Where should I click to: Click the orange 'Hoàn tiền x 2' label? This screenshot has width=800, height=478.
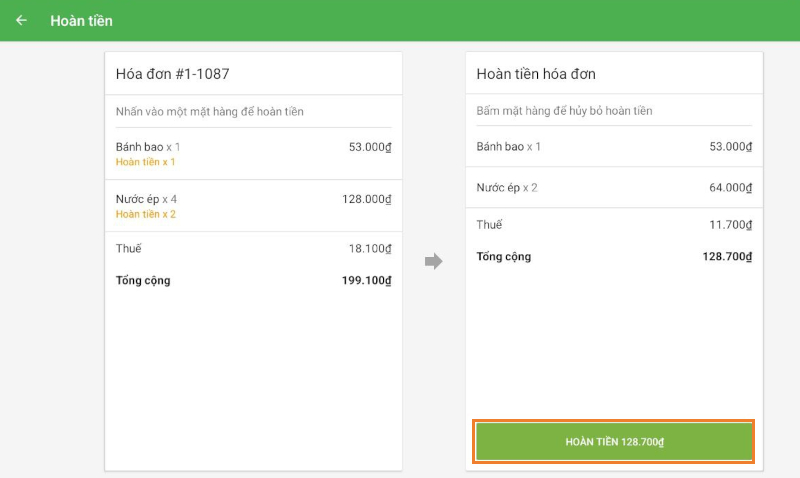click(146, 214)
